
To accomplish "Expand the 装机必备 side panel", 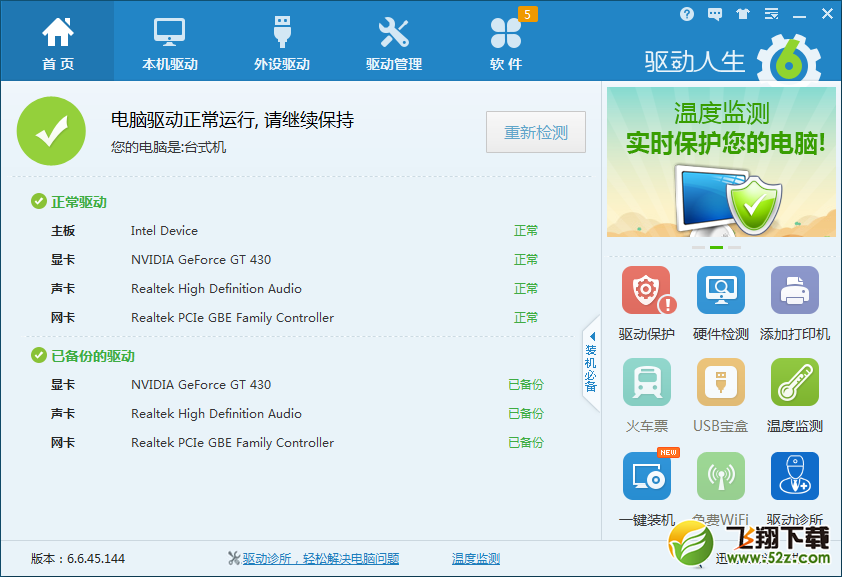I will pos(591,363).
